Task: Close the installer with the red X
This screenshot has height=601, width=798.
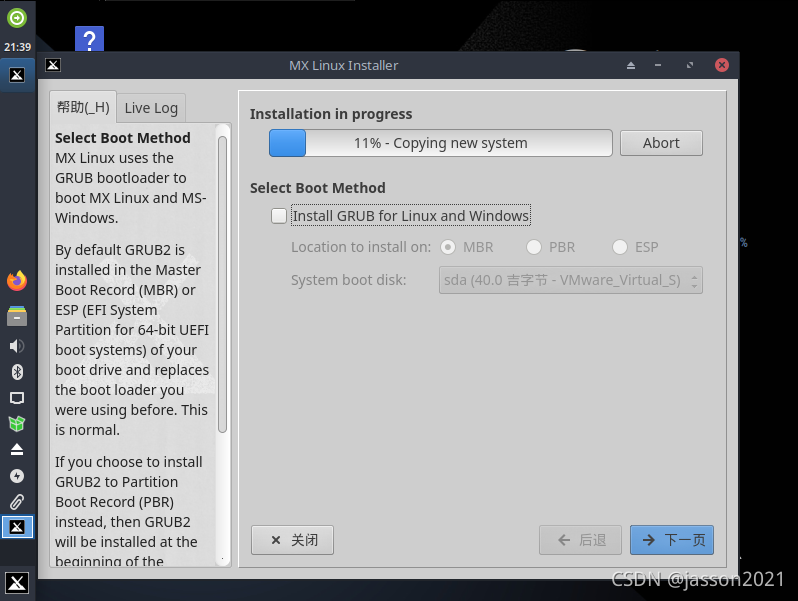Action: click(x=722, y=65)
